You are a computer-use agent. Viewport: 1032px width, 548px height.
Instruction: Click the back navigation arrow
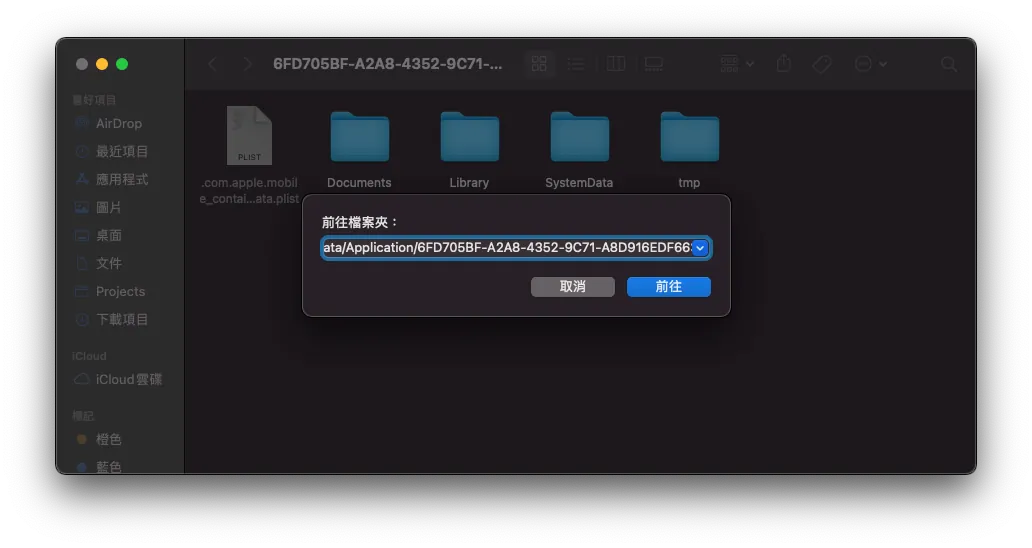(212, 64)
